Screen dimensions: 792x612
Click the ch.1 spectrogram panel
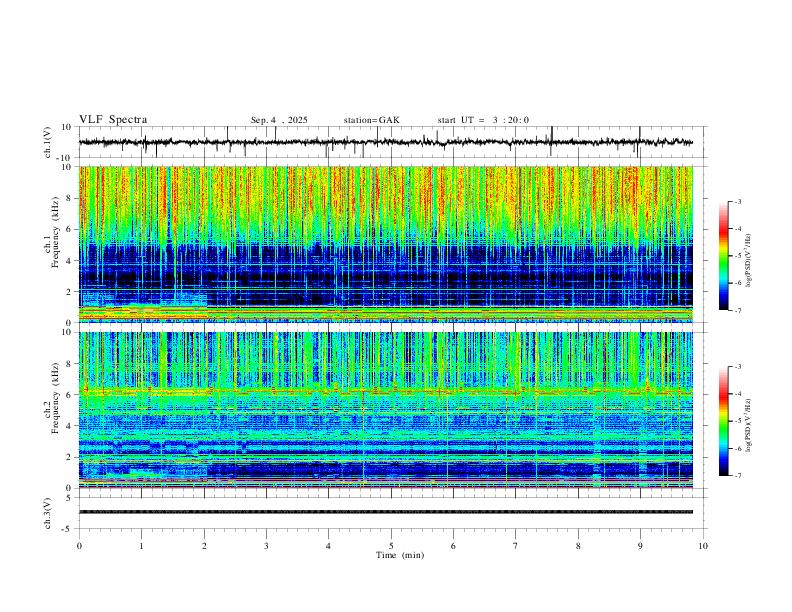point(386,244)
